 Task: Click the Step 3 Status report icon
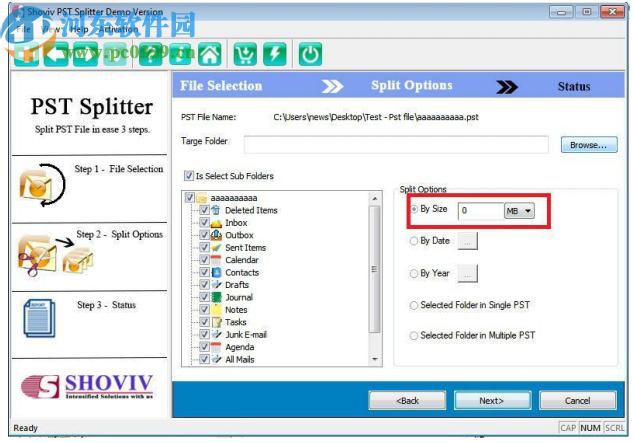(40, 318)
